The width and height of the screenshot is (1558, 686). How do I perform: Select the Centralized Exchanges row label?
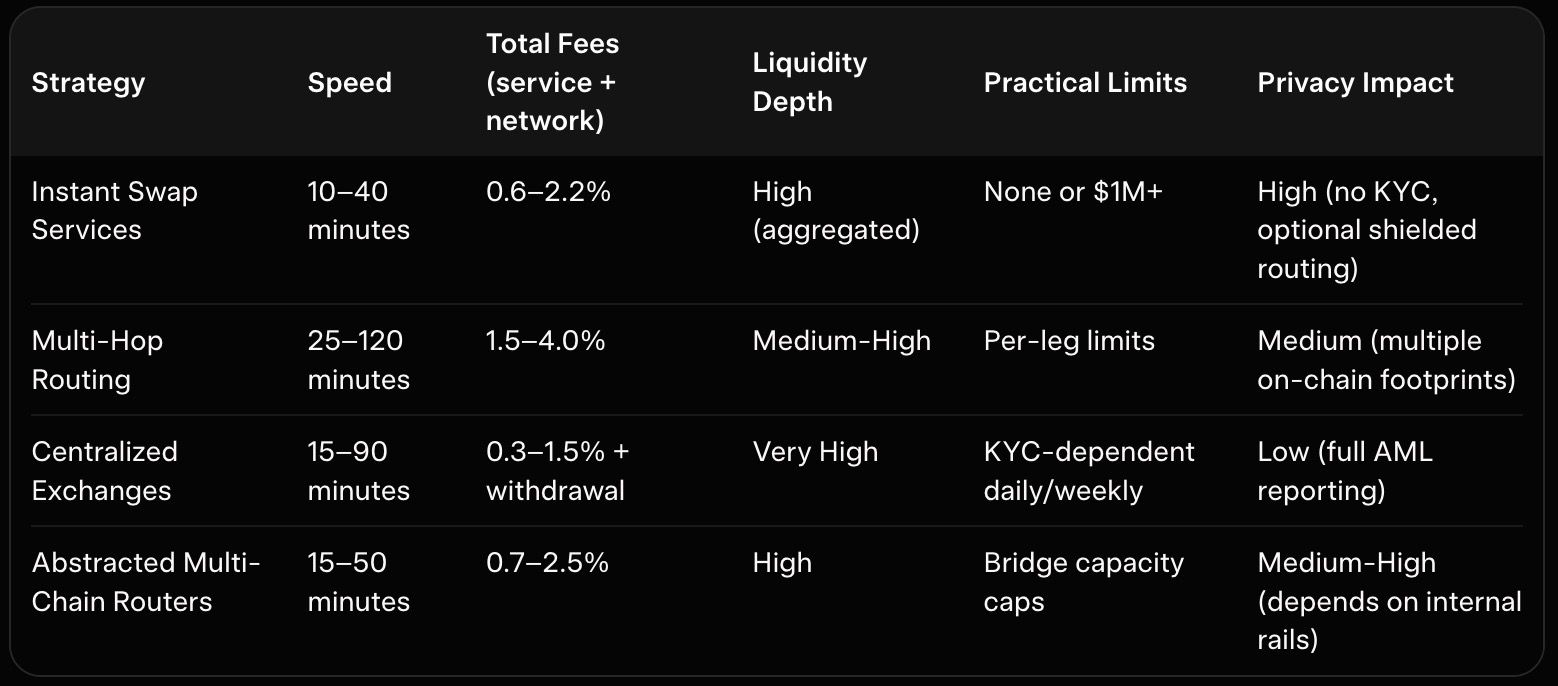(104, 471)
